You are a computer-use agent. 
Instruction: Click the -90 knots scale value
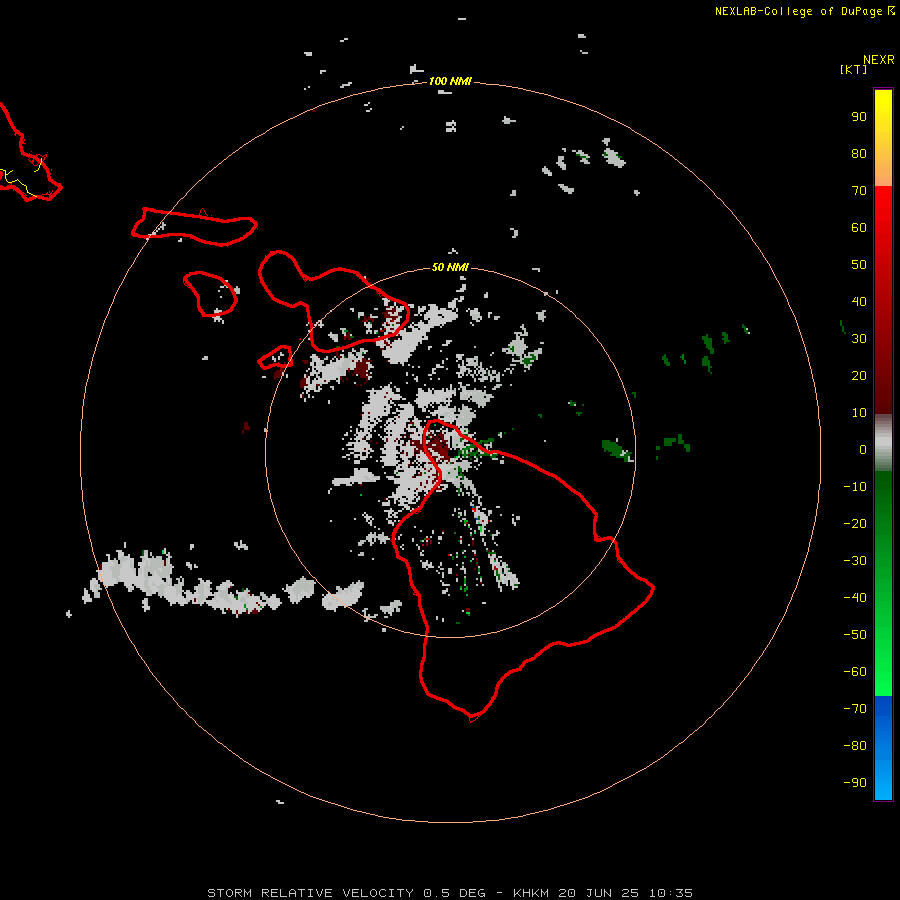pos(855,783)
